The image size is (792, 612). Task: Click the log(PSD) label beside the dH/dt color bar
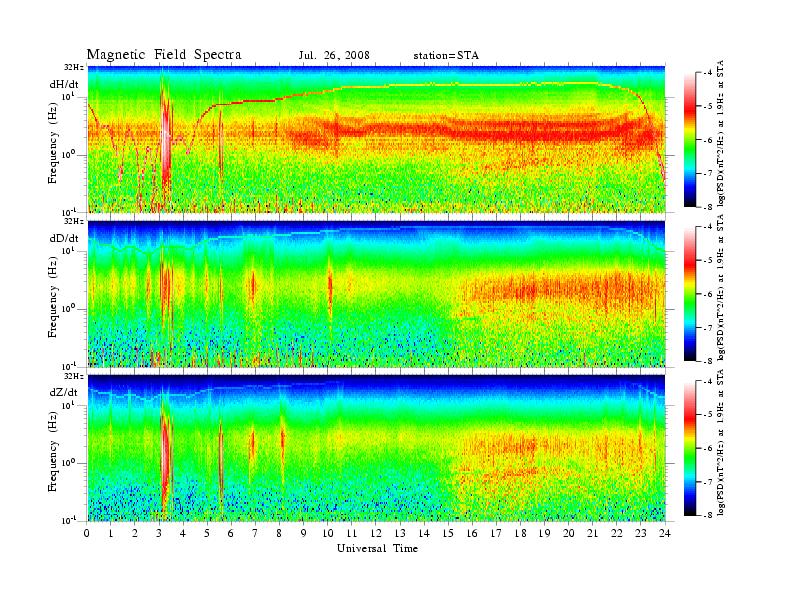[721, 133]
